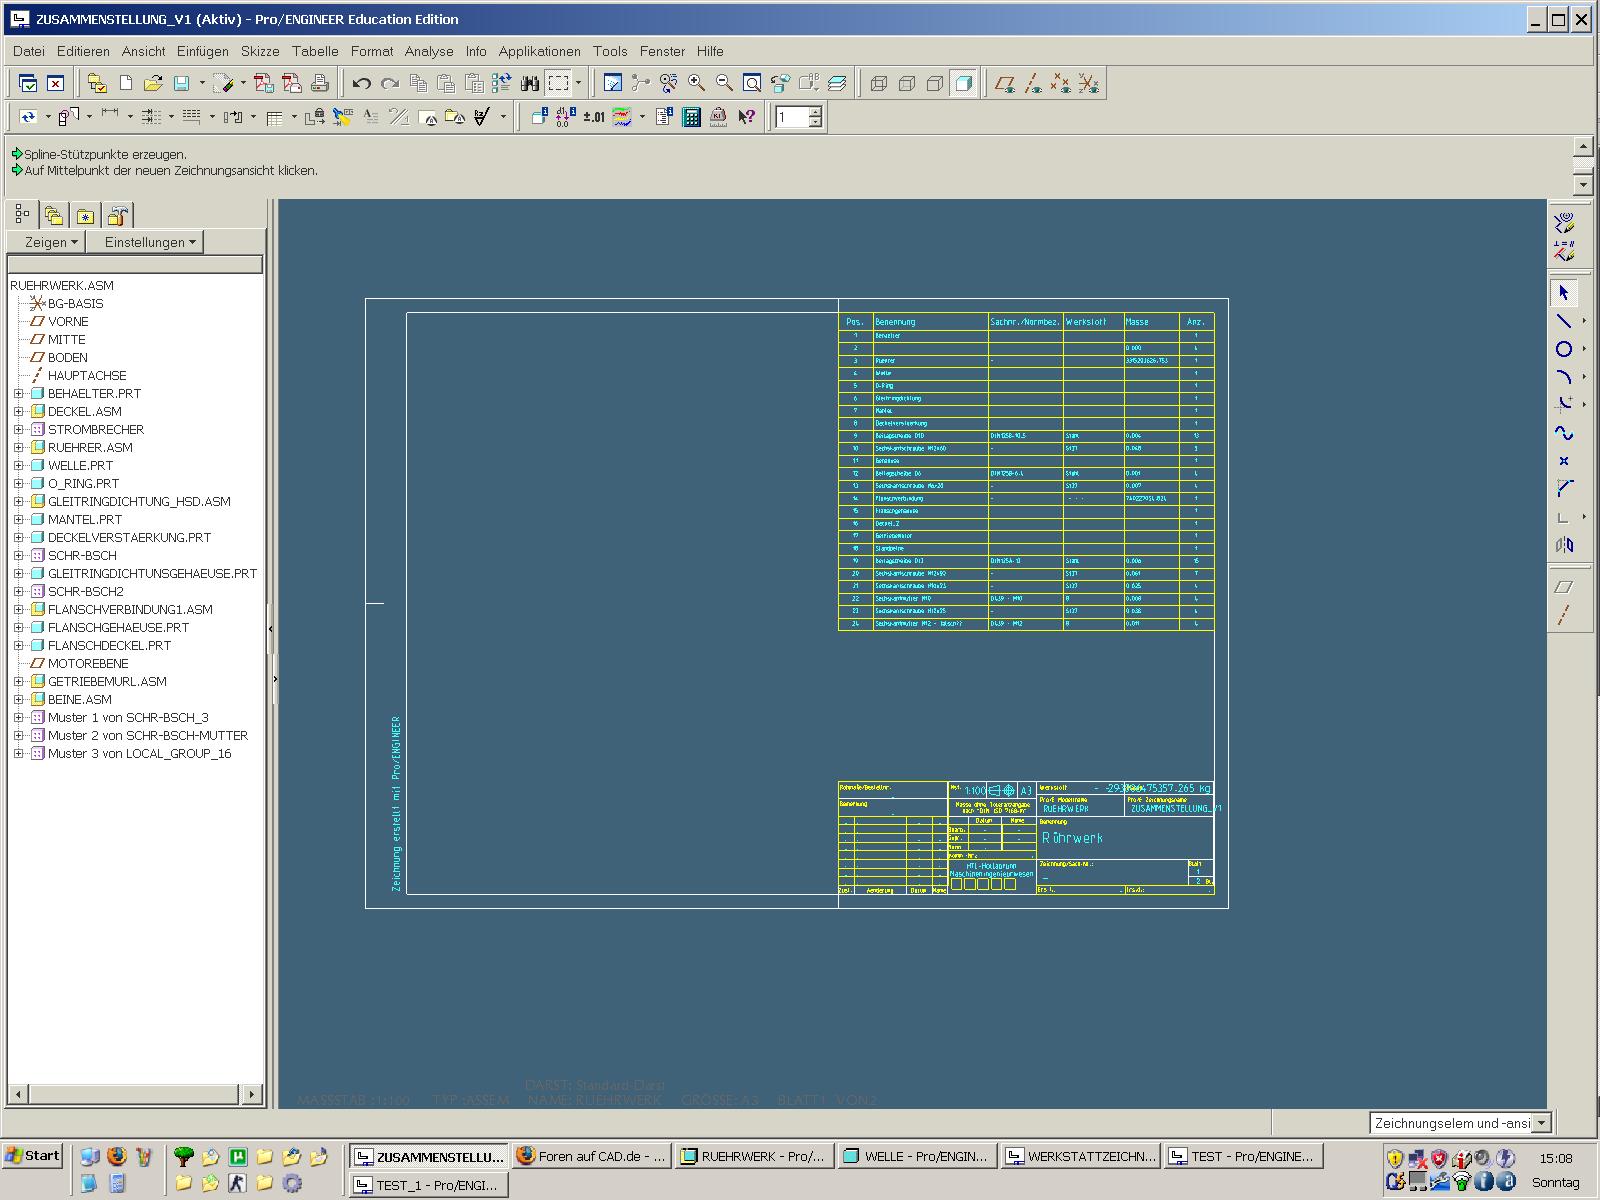Click the undo arrow icon
The height and width of the screenshot is (1200, 1600).
click(362, 83)
